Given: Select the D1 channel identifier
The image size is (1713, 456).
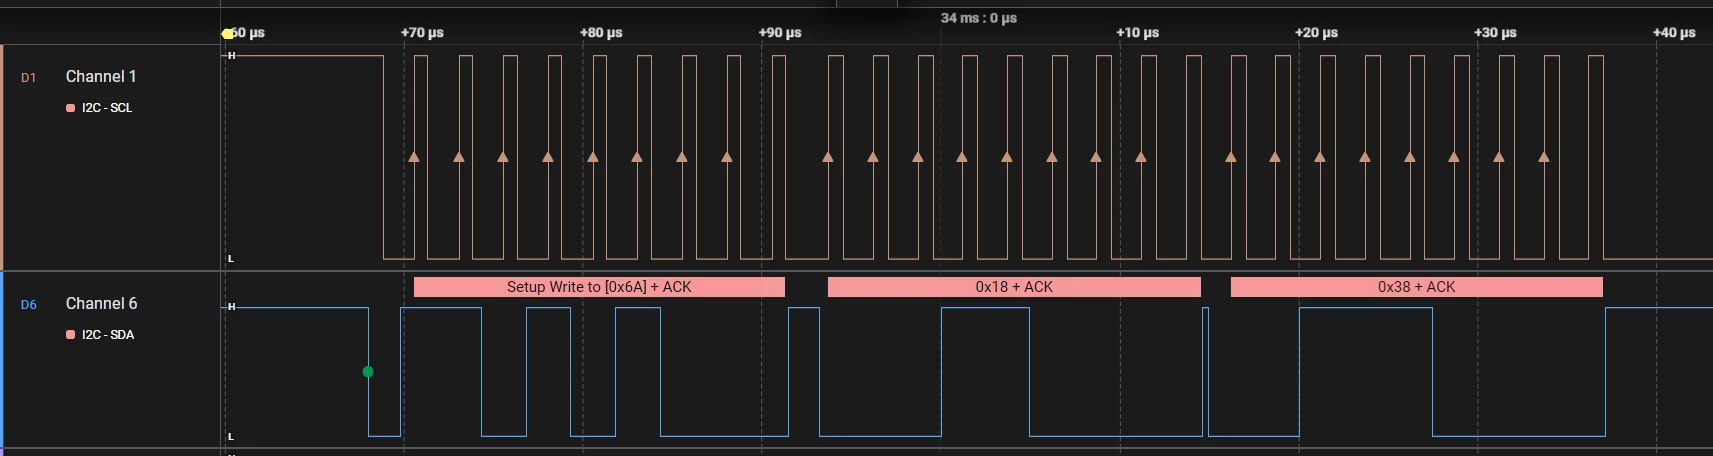Looking at the screenshot, I should pos(28,78).
